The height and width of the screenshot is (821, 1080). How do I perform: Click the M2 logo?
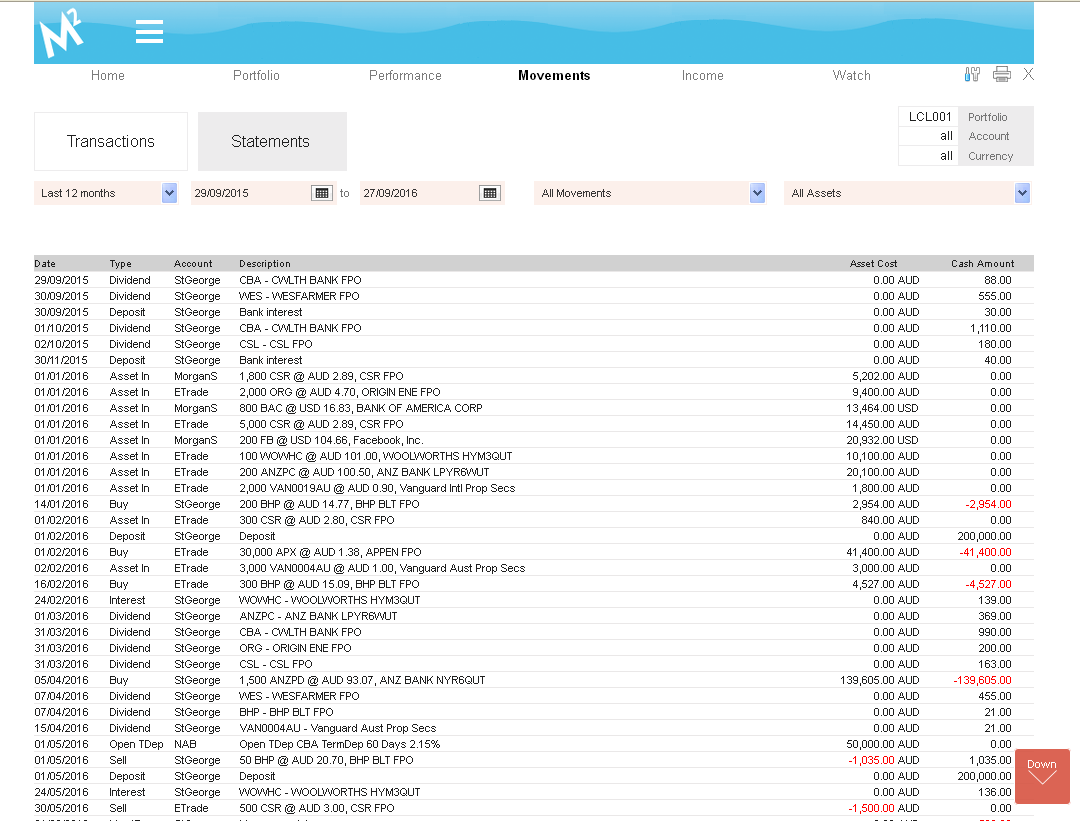(x=61, y=34)
